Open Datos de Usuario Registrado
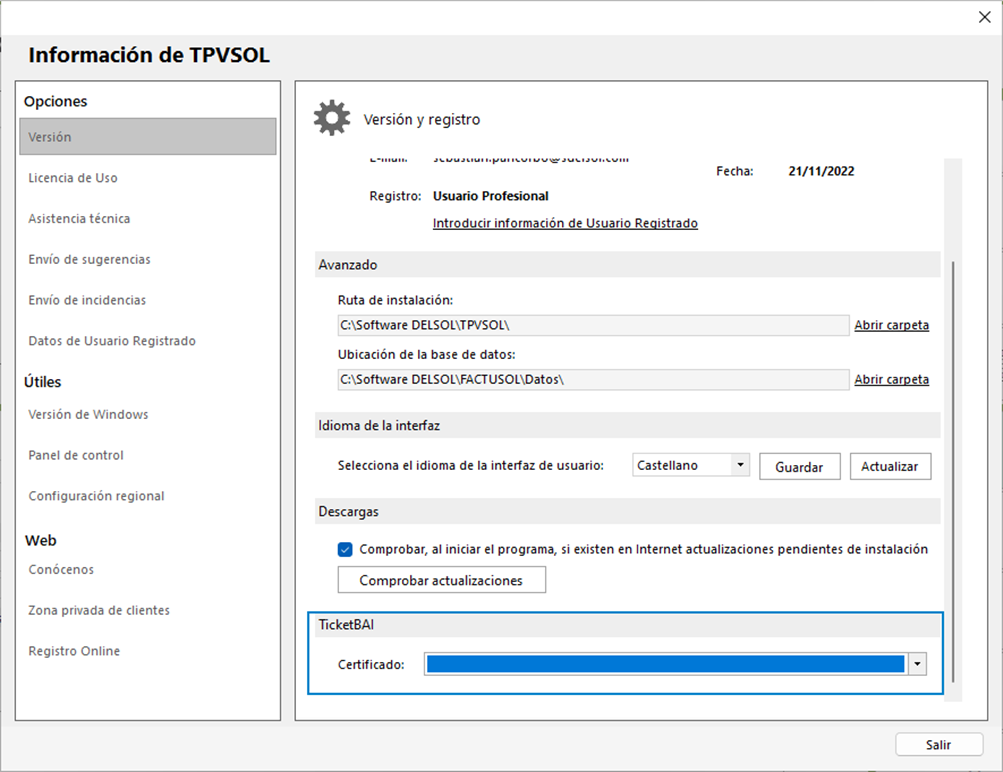Viewport: 1003px width, 772px height. (112, 341)
